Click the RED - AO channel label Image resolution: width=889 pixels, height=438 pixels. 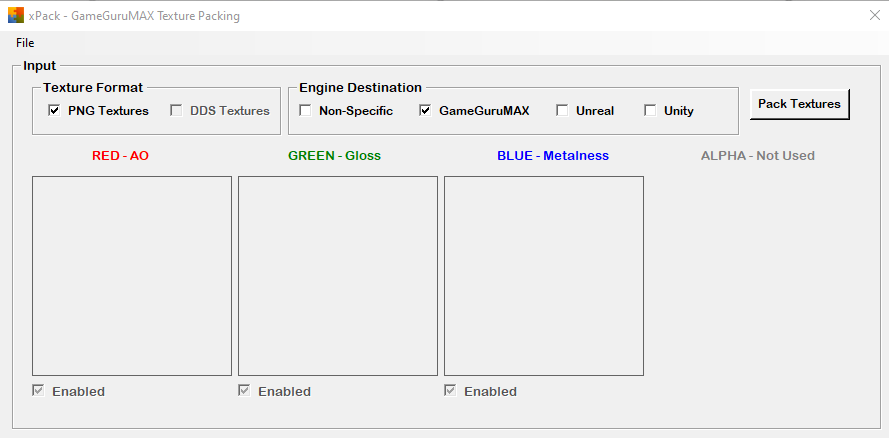click(x=120, y=156)
